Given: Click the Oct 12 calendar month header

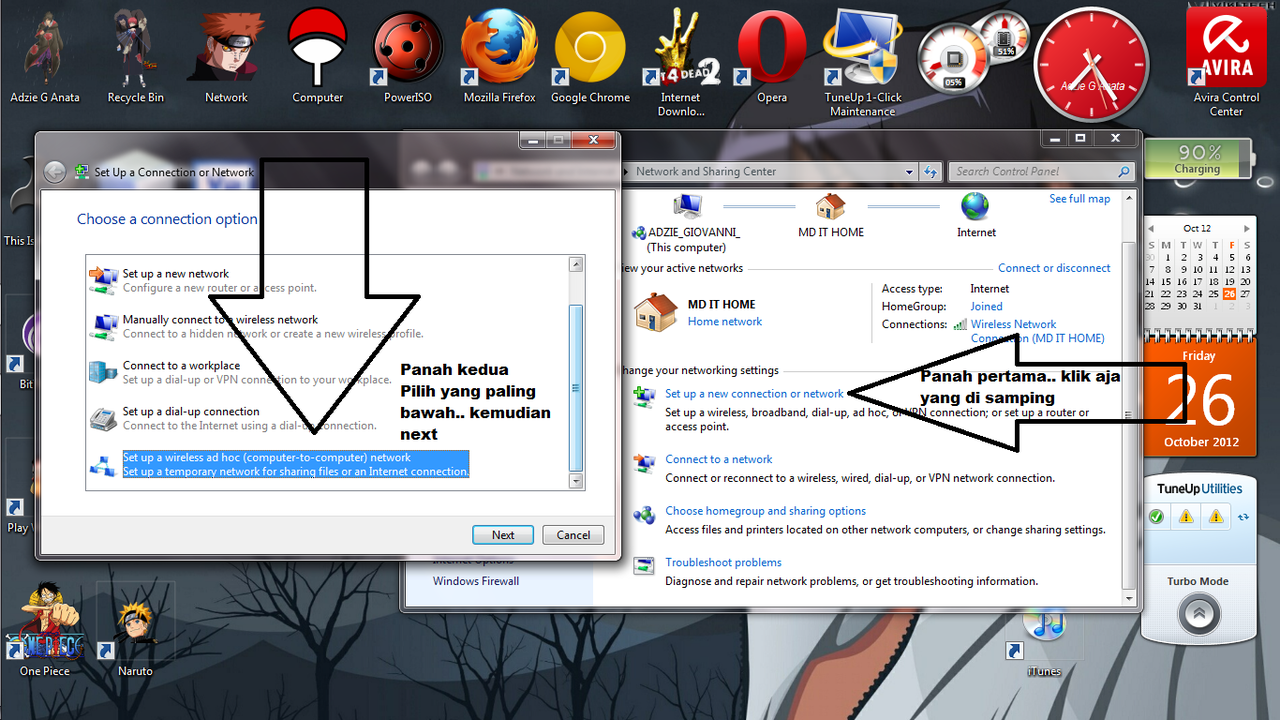Looking at the screenshot, I should click(x=1197, y=229).
